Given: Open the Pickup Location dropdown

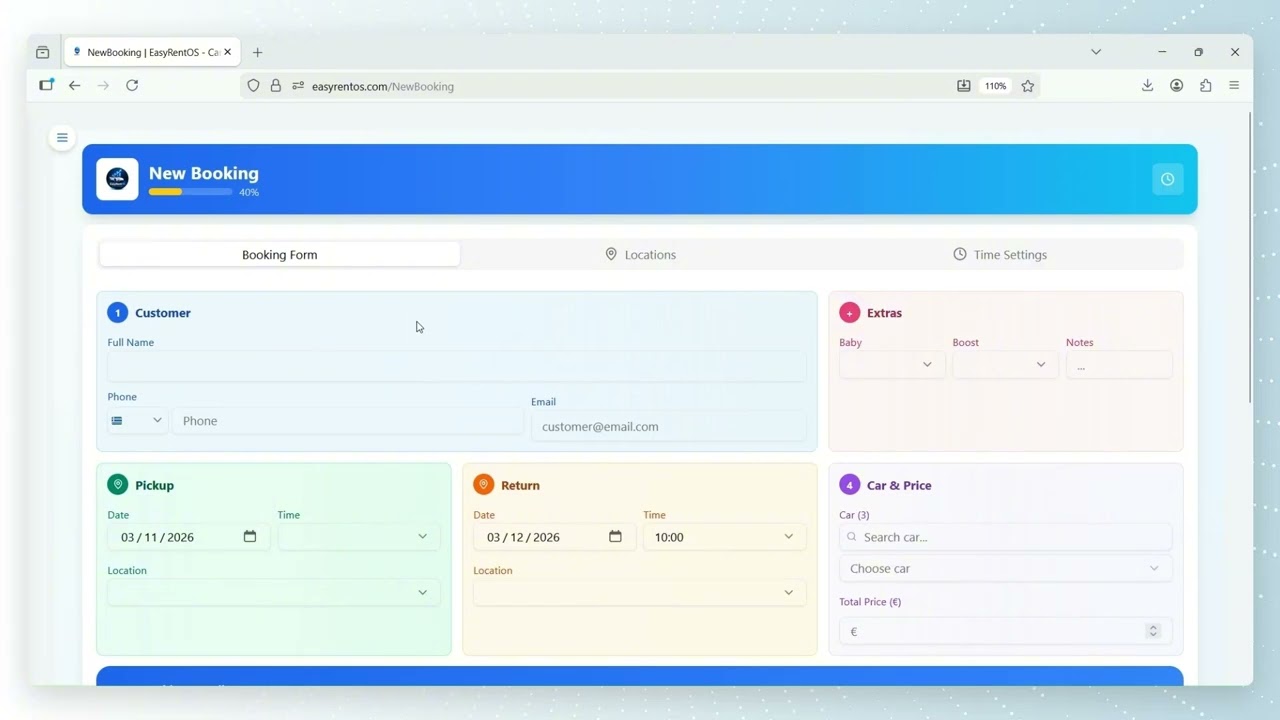Looking at the screenshot, I should (274, 593).
